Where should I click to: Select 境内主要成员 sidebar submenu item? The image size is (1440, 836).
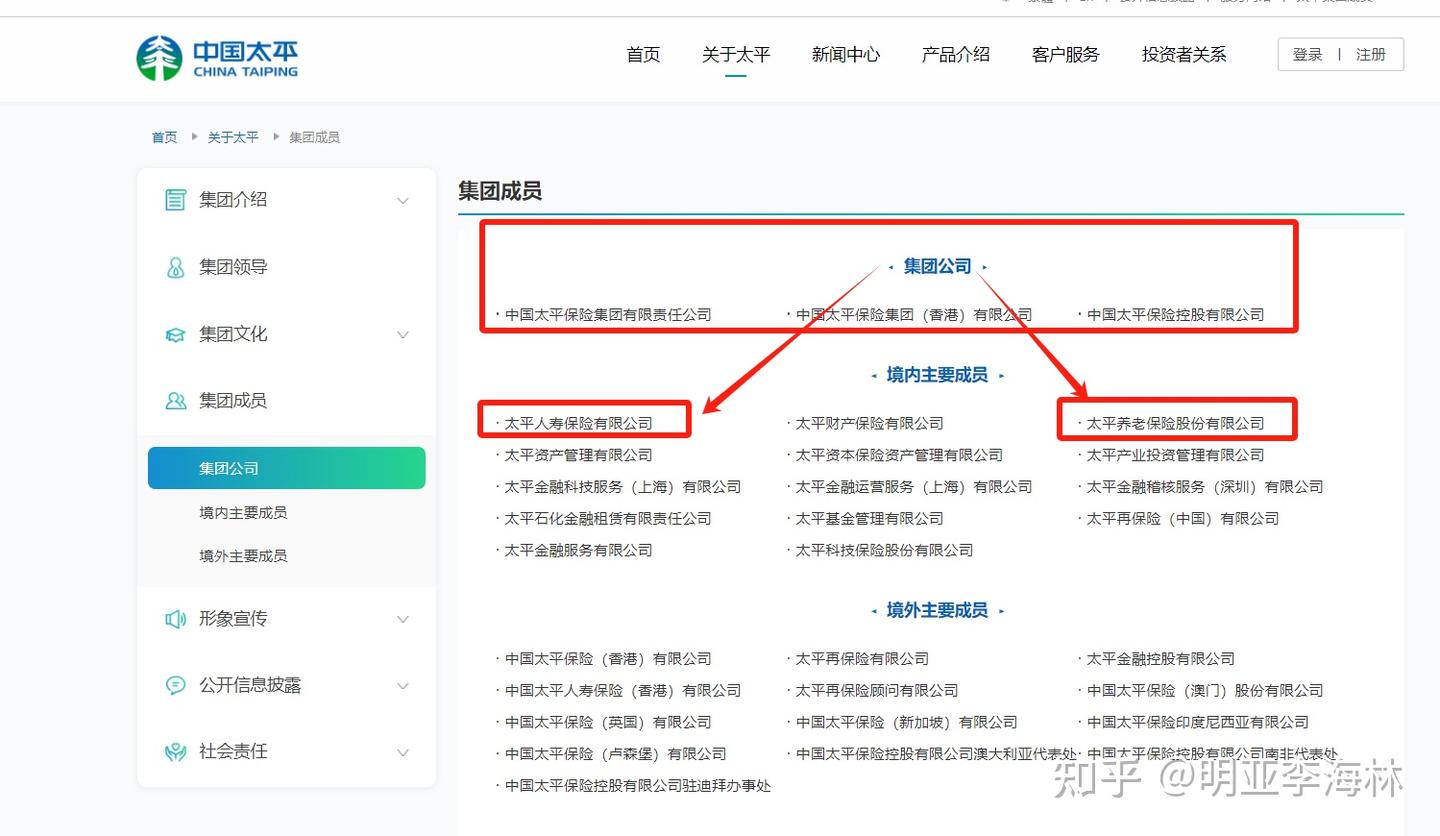coord(243,512)
